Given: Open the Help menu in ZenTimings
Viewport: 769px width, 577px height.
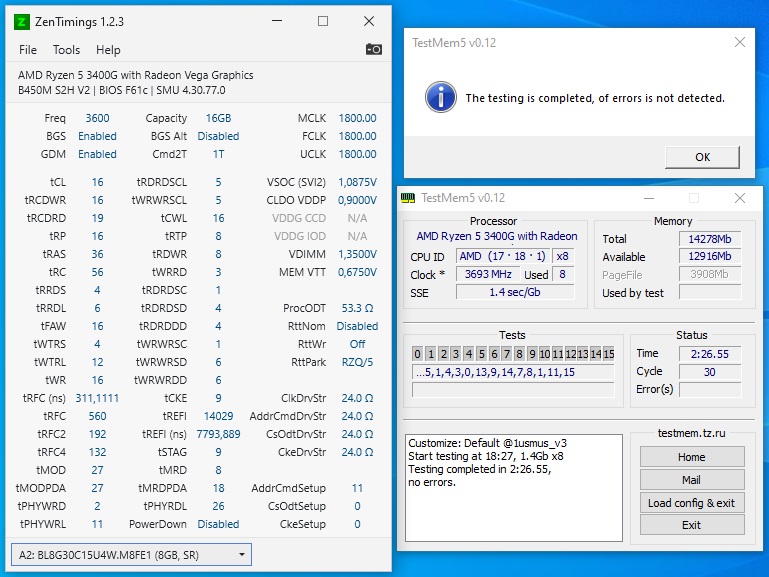Looking at the screenshot, I should [x=108, y=50].
